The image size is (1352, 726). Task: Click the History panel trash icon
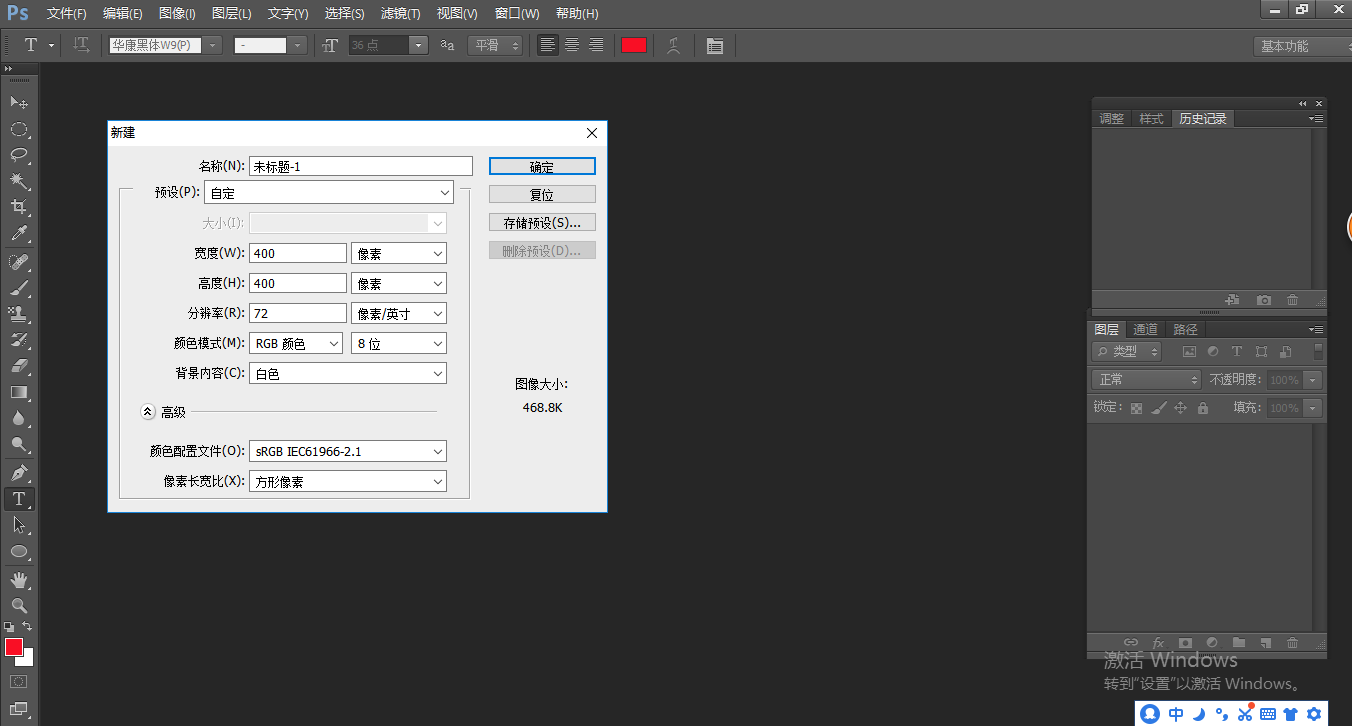click(x=1292, y=300)
